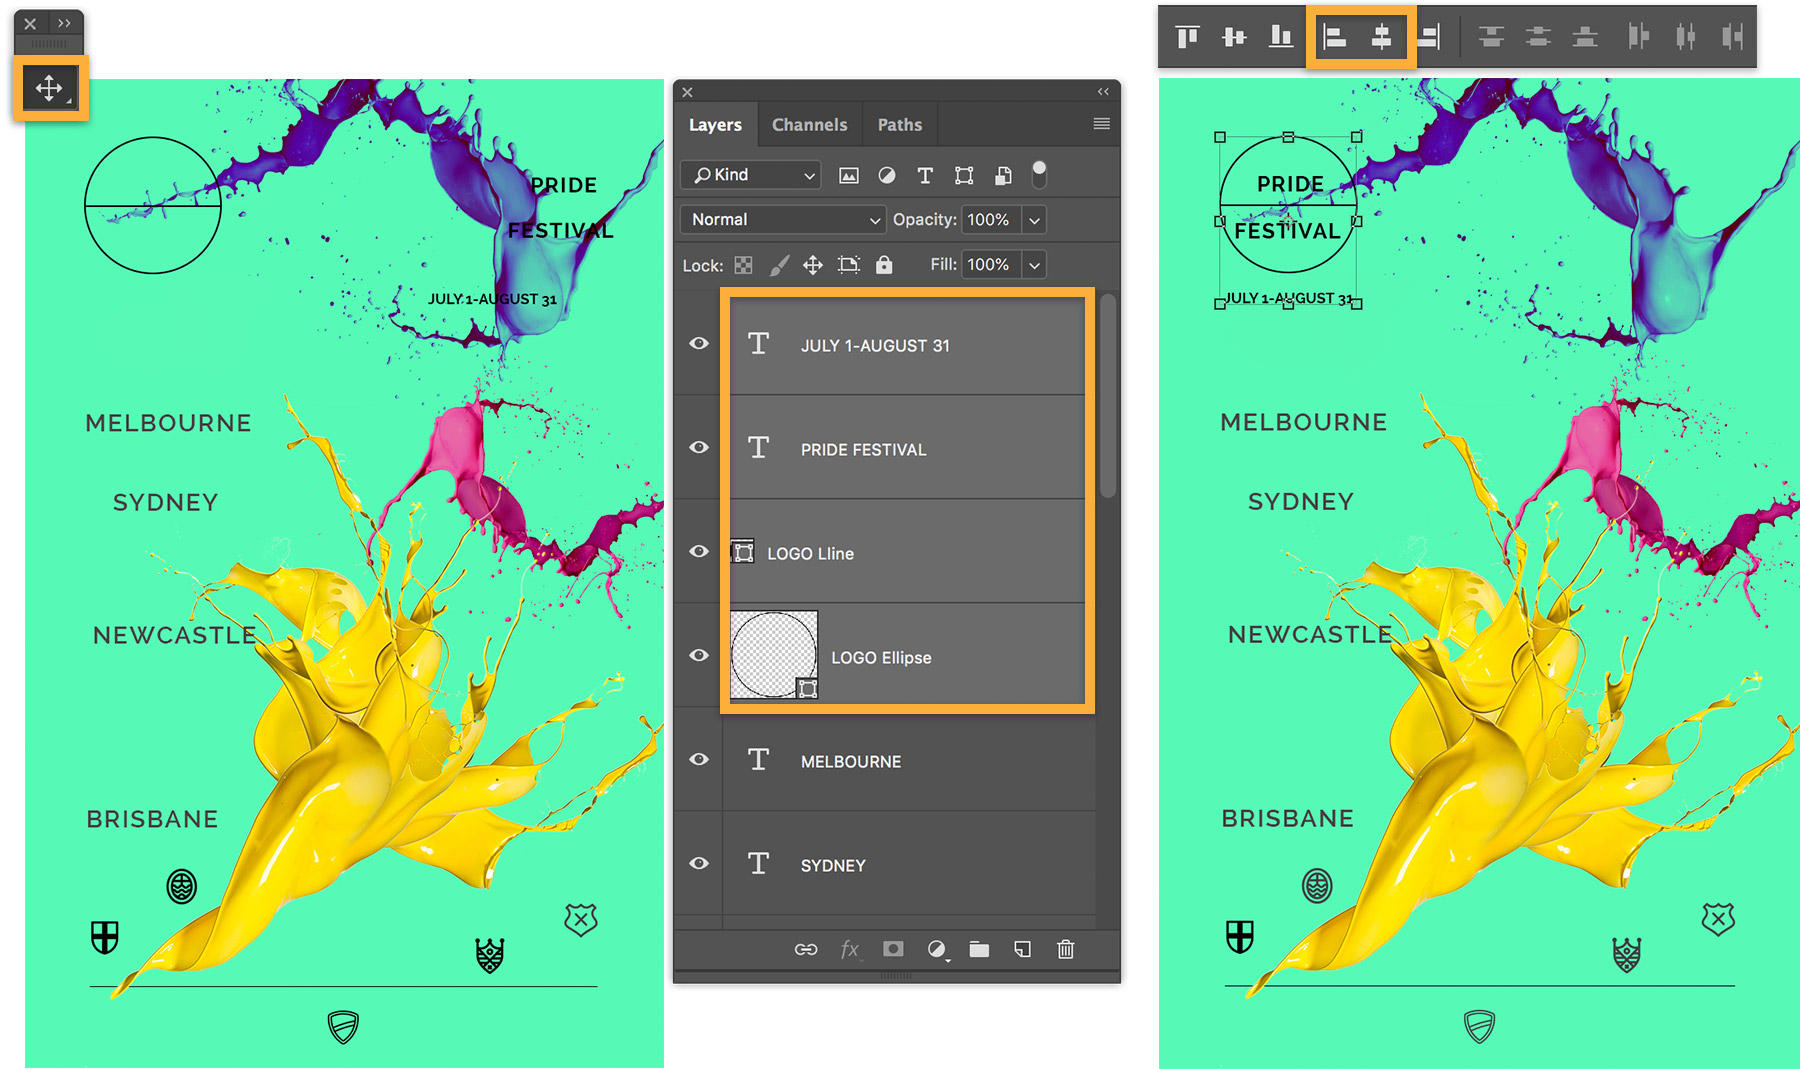This screenshot has width=1800, height=1069.
Task: Create a new layer group
Action: 979,949
